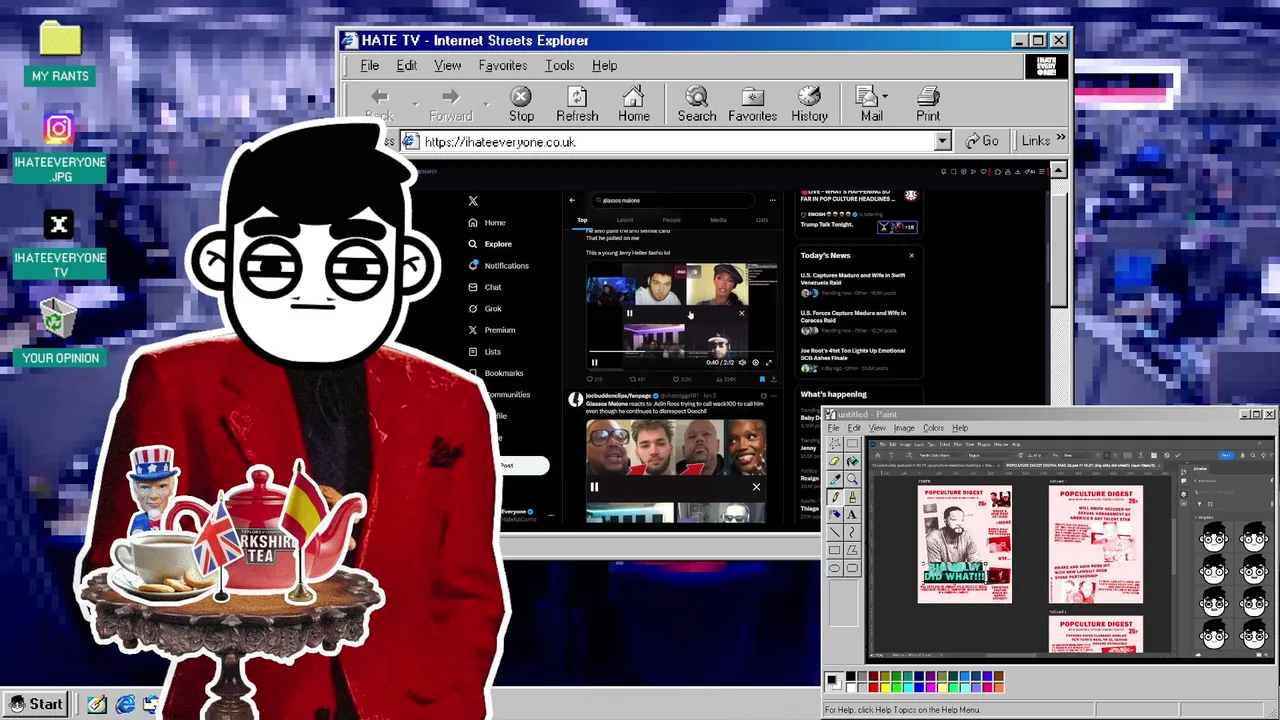This screenshot has width=1280, height=720.
Task: Open the Mail button dropdown arrow
Action: (x=885, y=97)
